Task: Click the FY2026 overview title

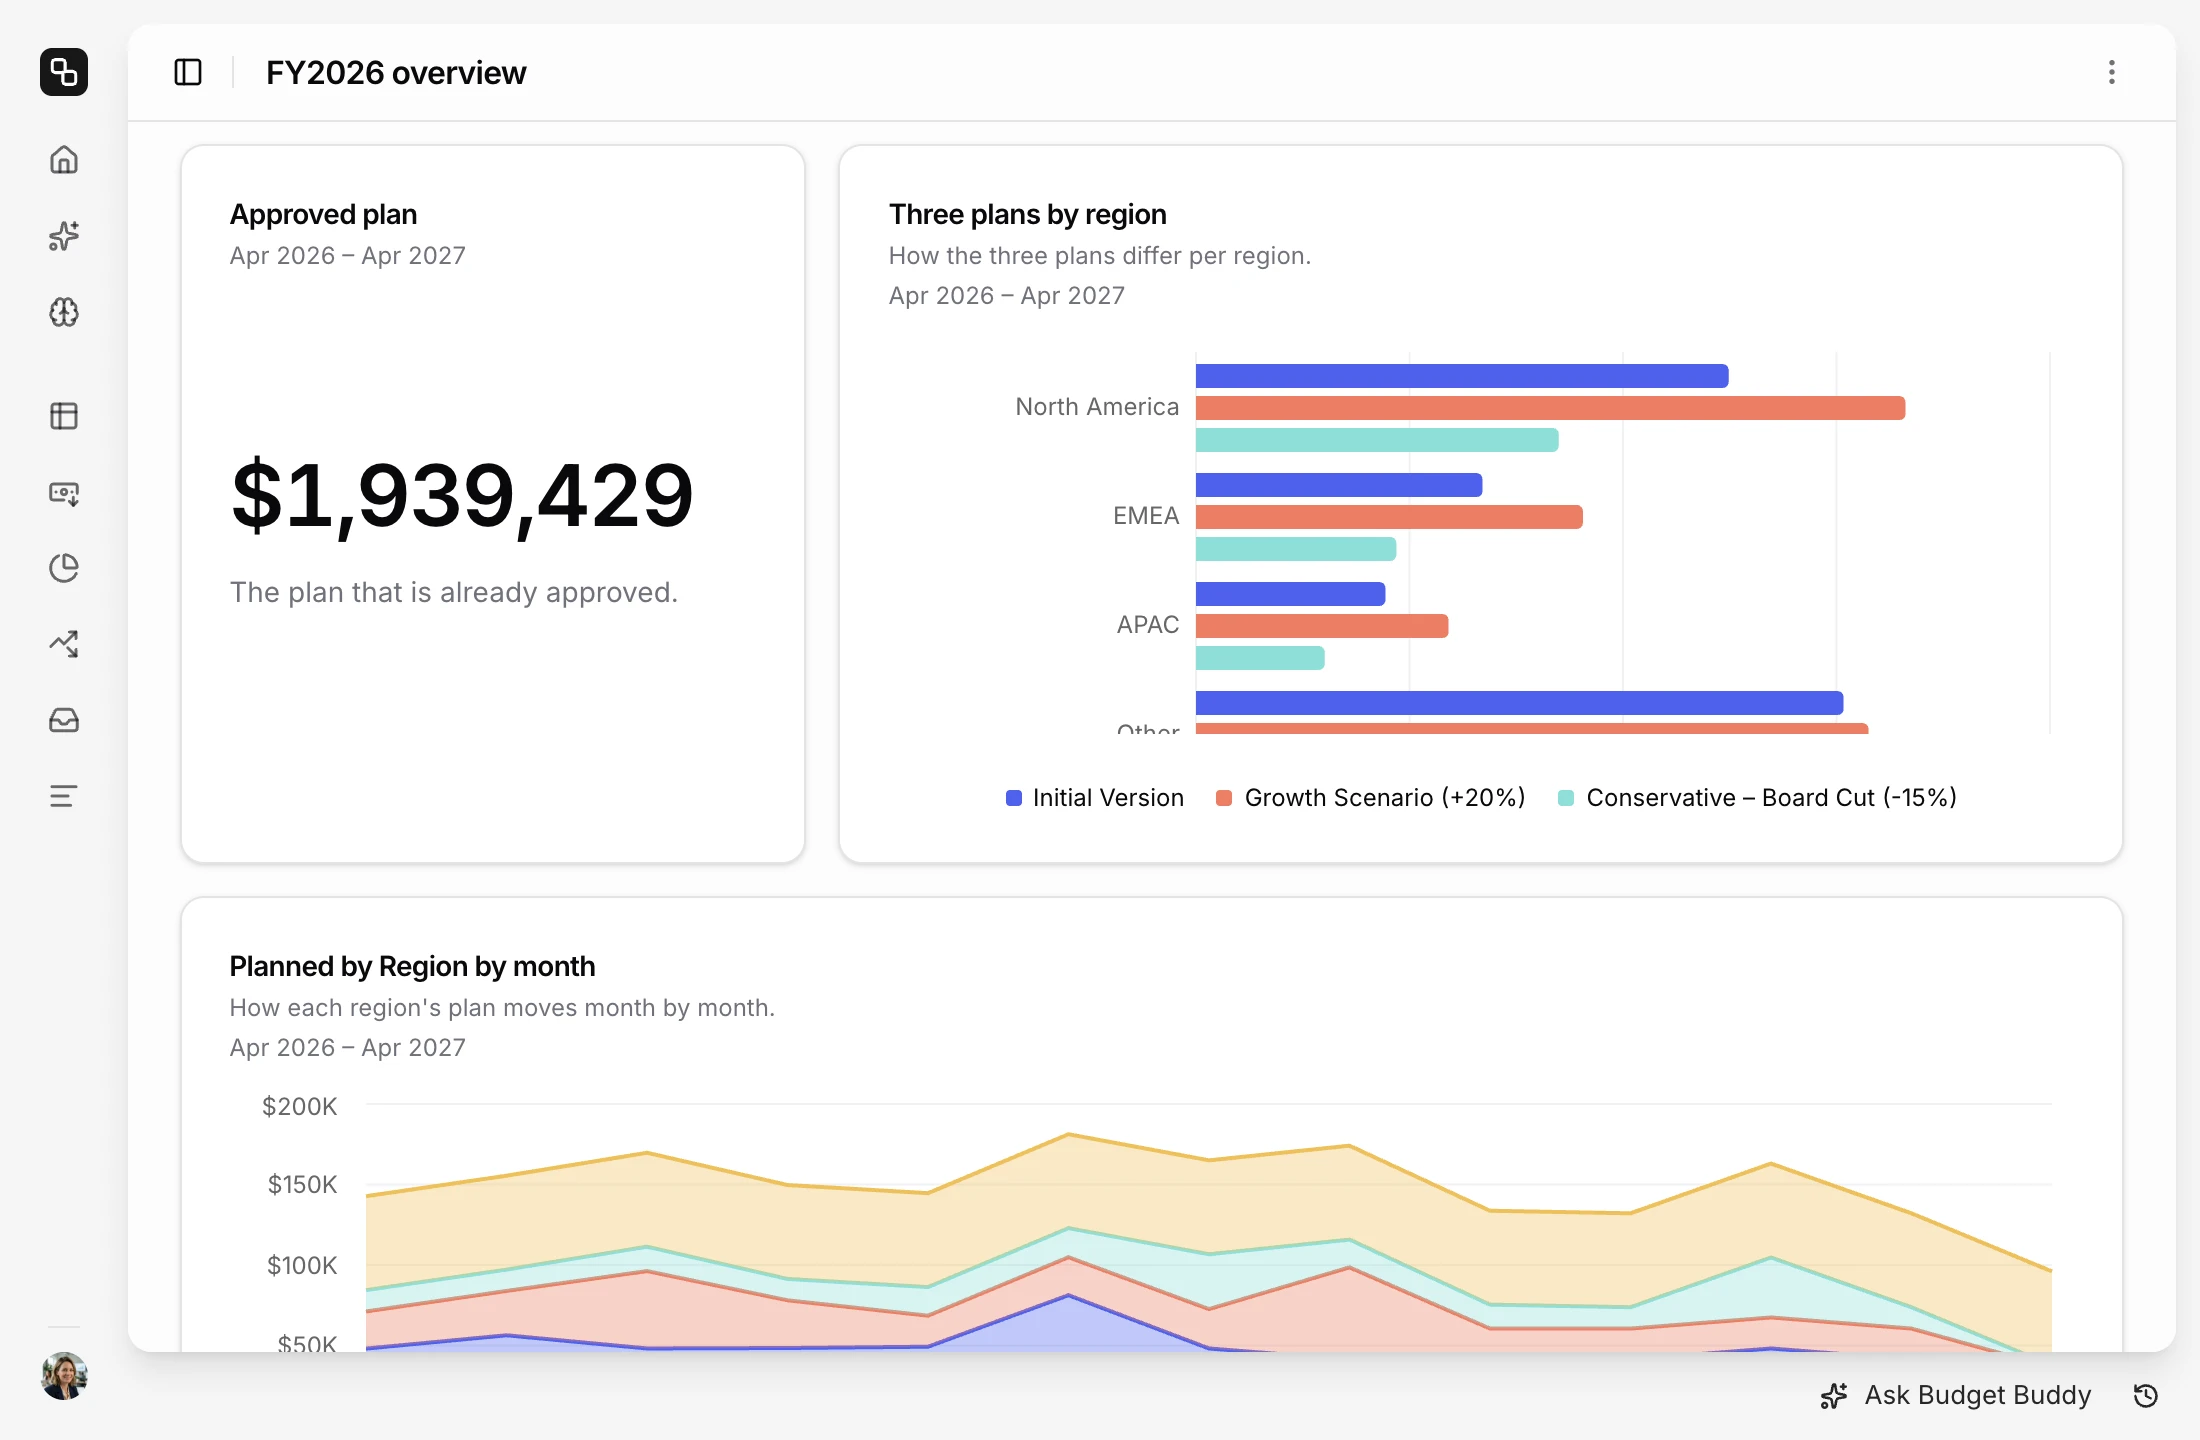Action: coord(396,72)
